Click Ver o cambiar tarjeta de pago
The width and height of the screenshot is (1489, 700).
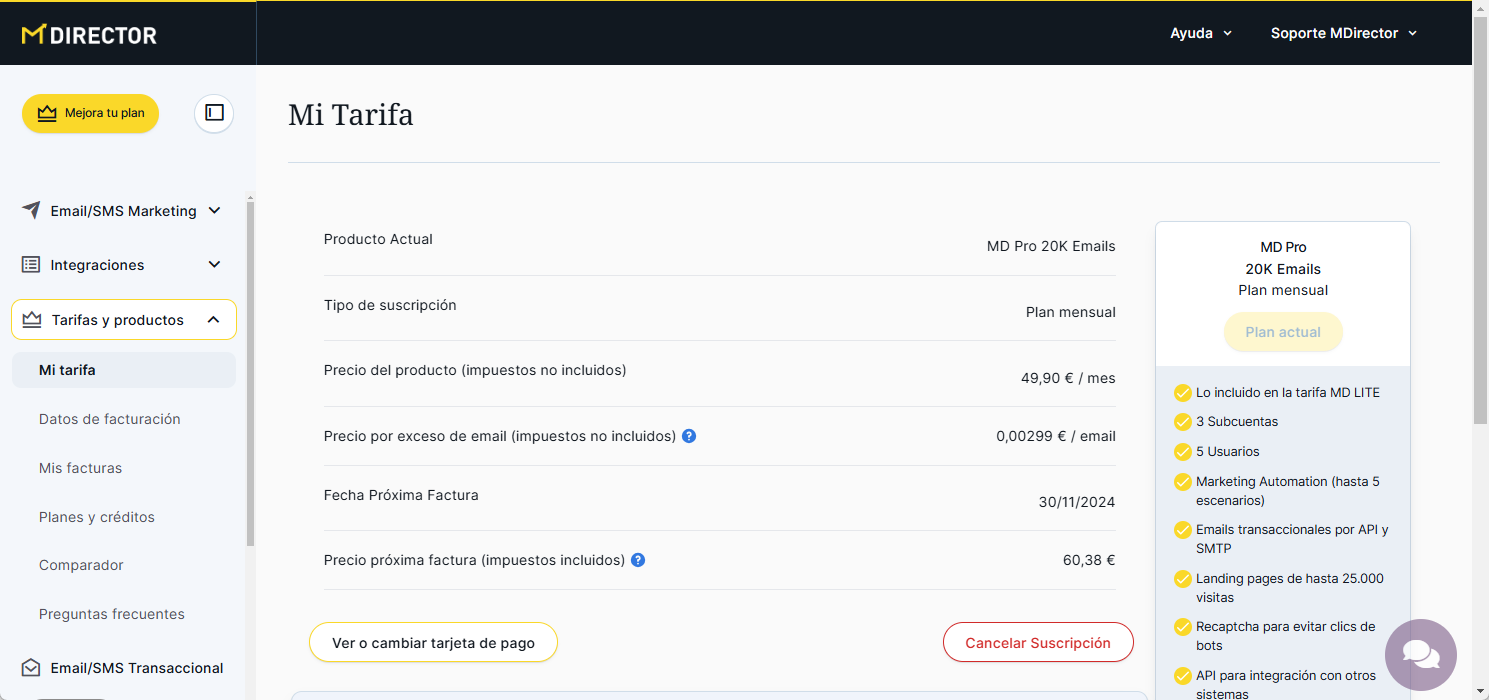[x=433, y=643]
